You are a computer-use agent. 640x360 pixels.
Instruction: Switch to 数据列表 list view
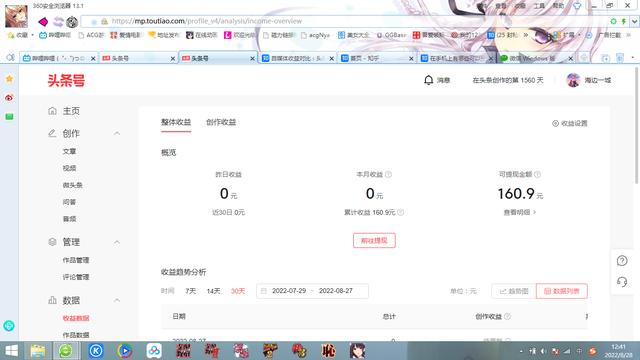(562, 291)
